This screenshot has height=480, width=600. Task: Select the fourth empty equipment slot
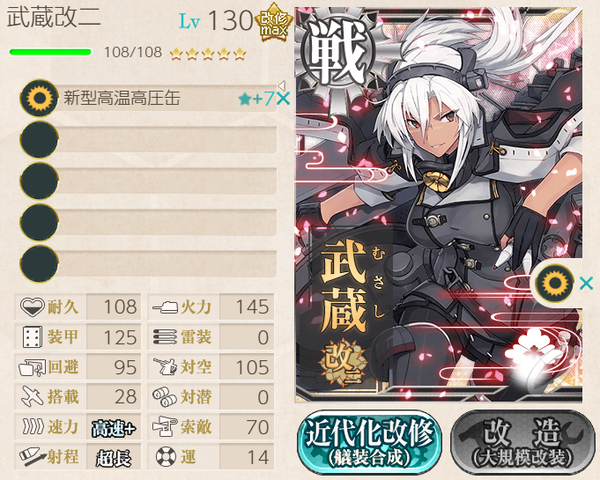[148, 222]
